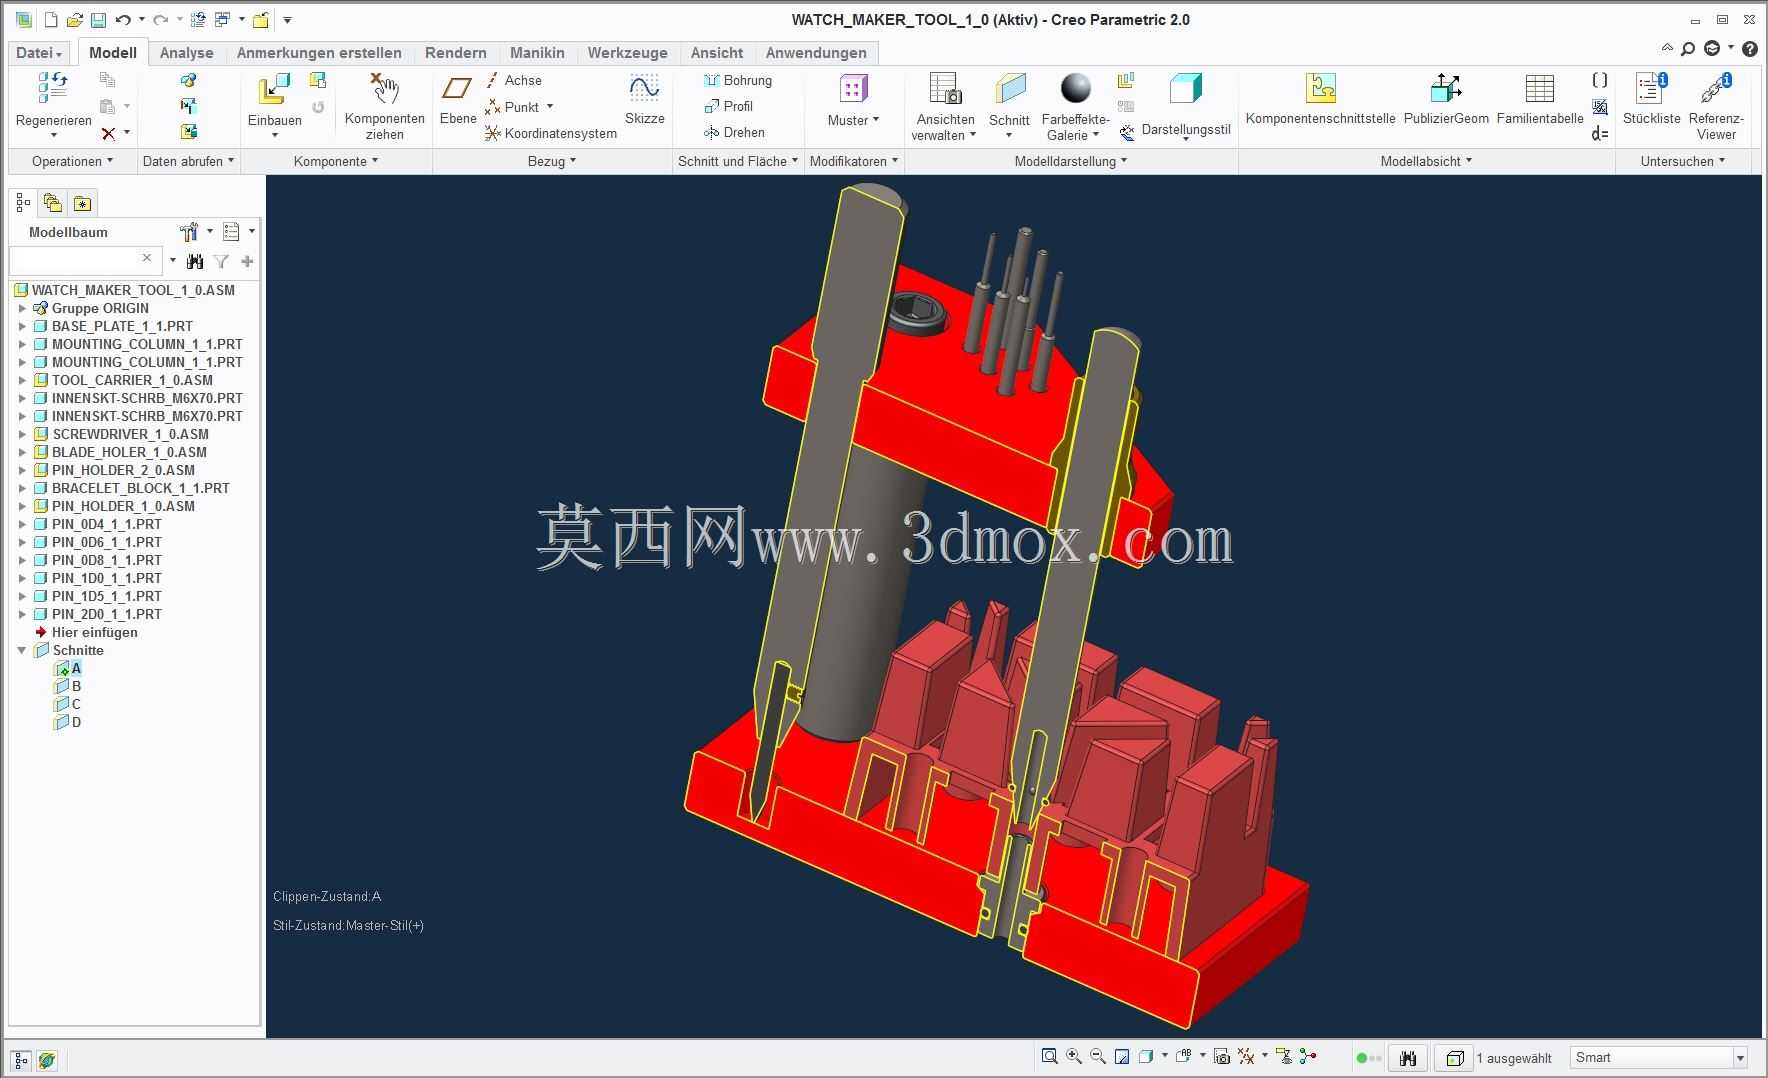
Task: Open the Punkt dropdown arrow
Action: tap(550, 107)
